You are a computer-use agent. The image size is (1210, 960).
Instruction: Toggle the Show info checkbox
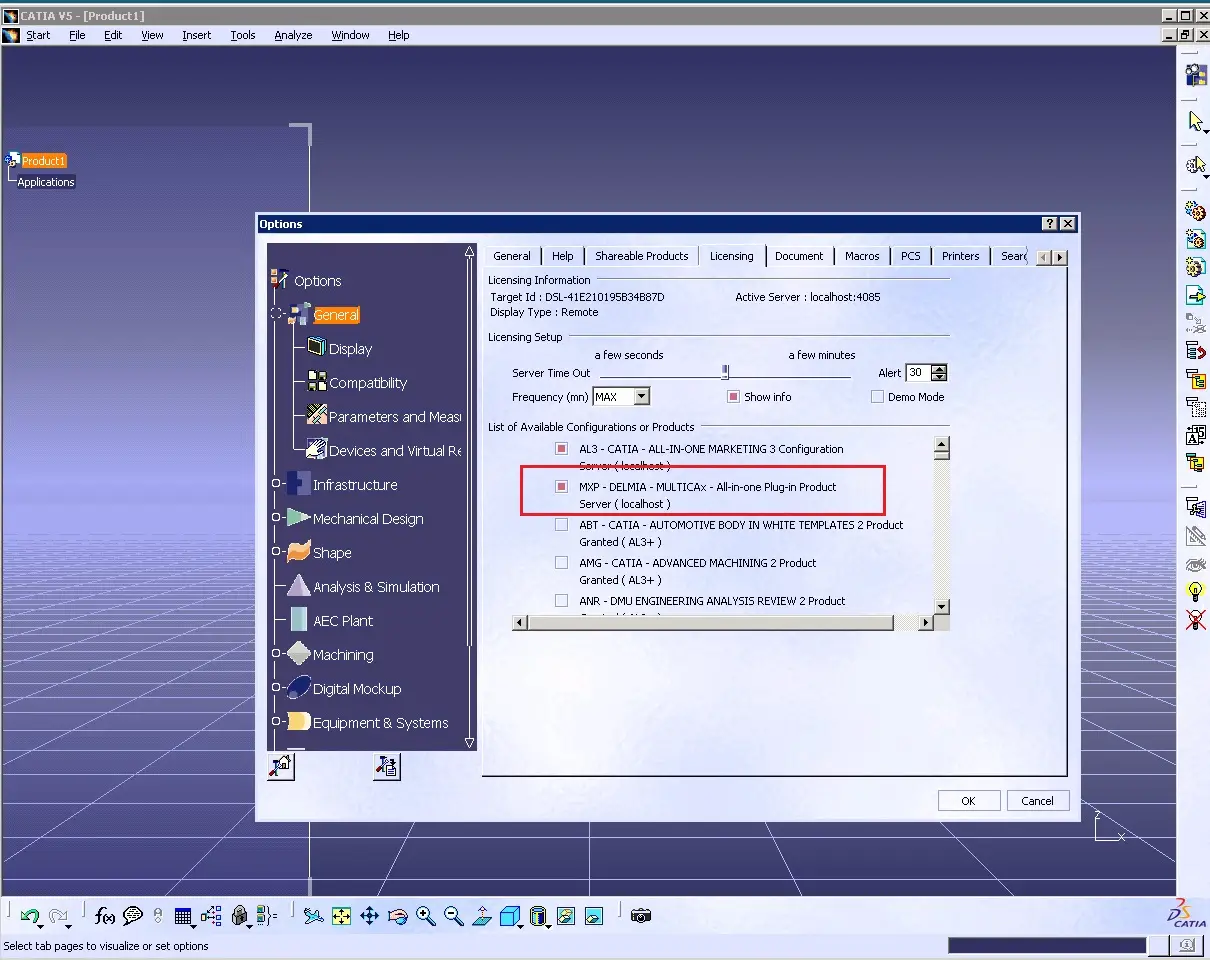[733, 397]
